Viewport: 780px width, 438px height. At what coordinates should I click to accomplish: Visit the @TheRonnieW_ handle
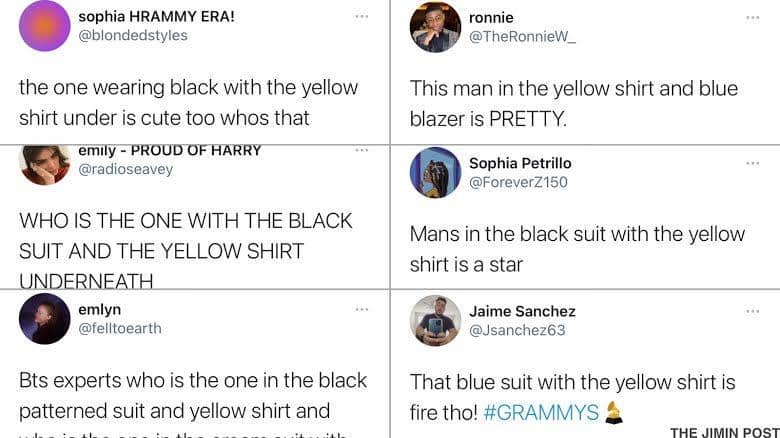tap(522, 37)
